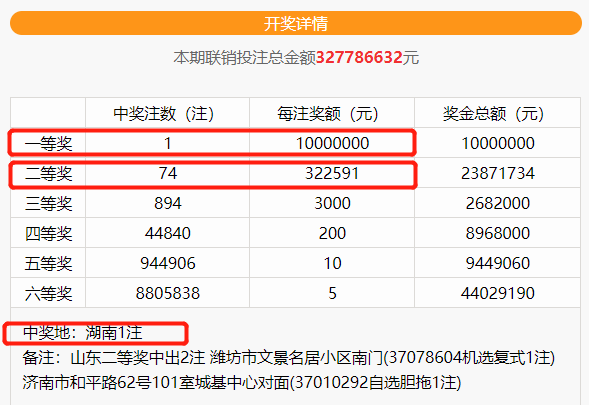The width and height of the screenshot is (589, 405).
Task: Select the total bet amount 327786632
Action: click(359, 57)
